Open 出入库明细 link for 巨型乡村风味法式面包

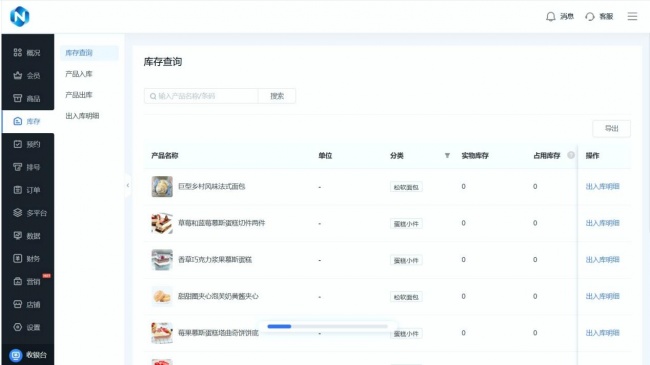pos(602,187)
